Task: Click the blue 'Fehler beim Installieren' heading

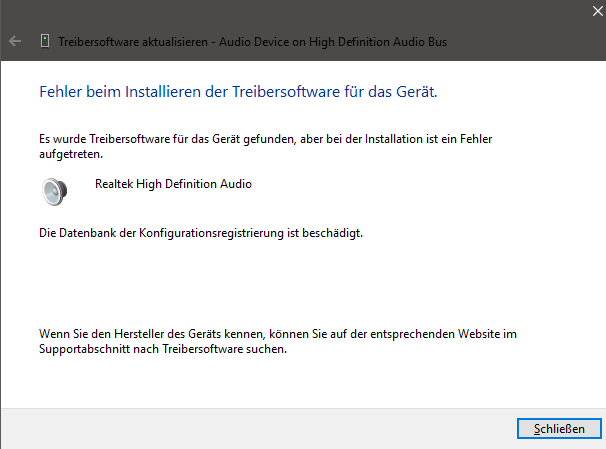Action: 238,92
